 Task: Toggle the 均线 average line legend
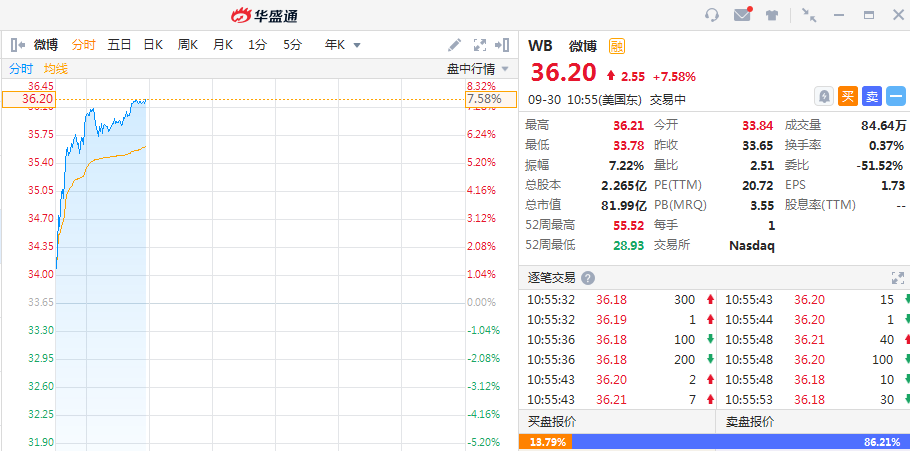(56, 69)
